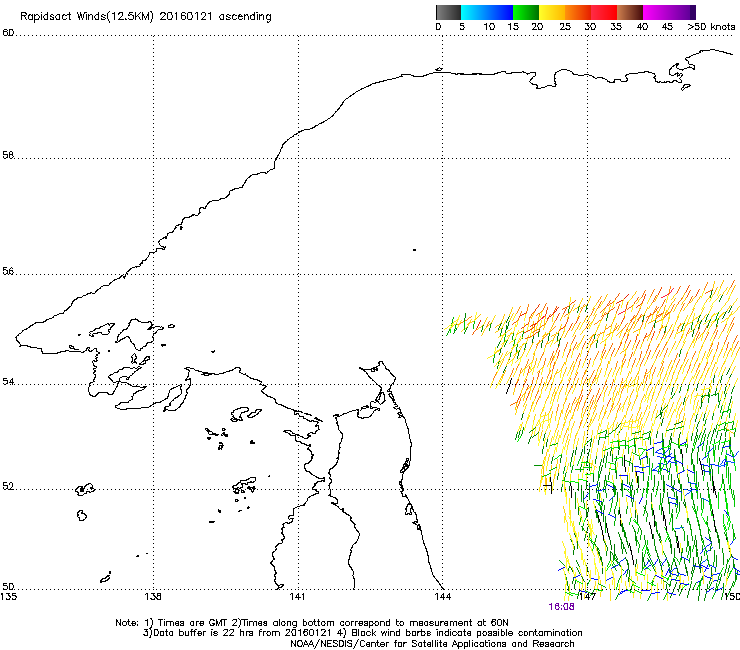Click the cyan 5-10 knots legend color
740x650 pixels.
pyautogui.click(x=474, y=12)
